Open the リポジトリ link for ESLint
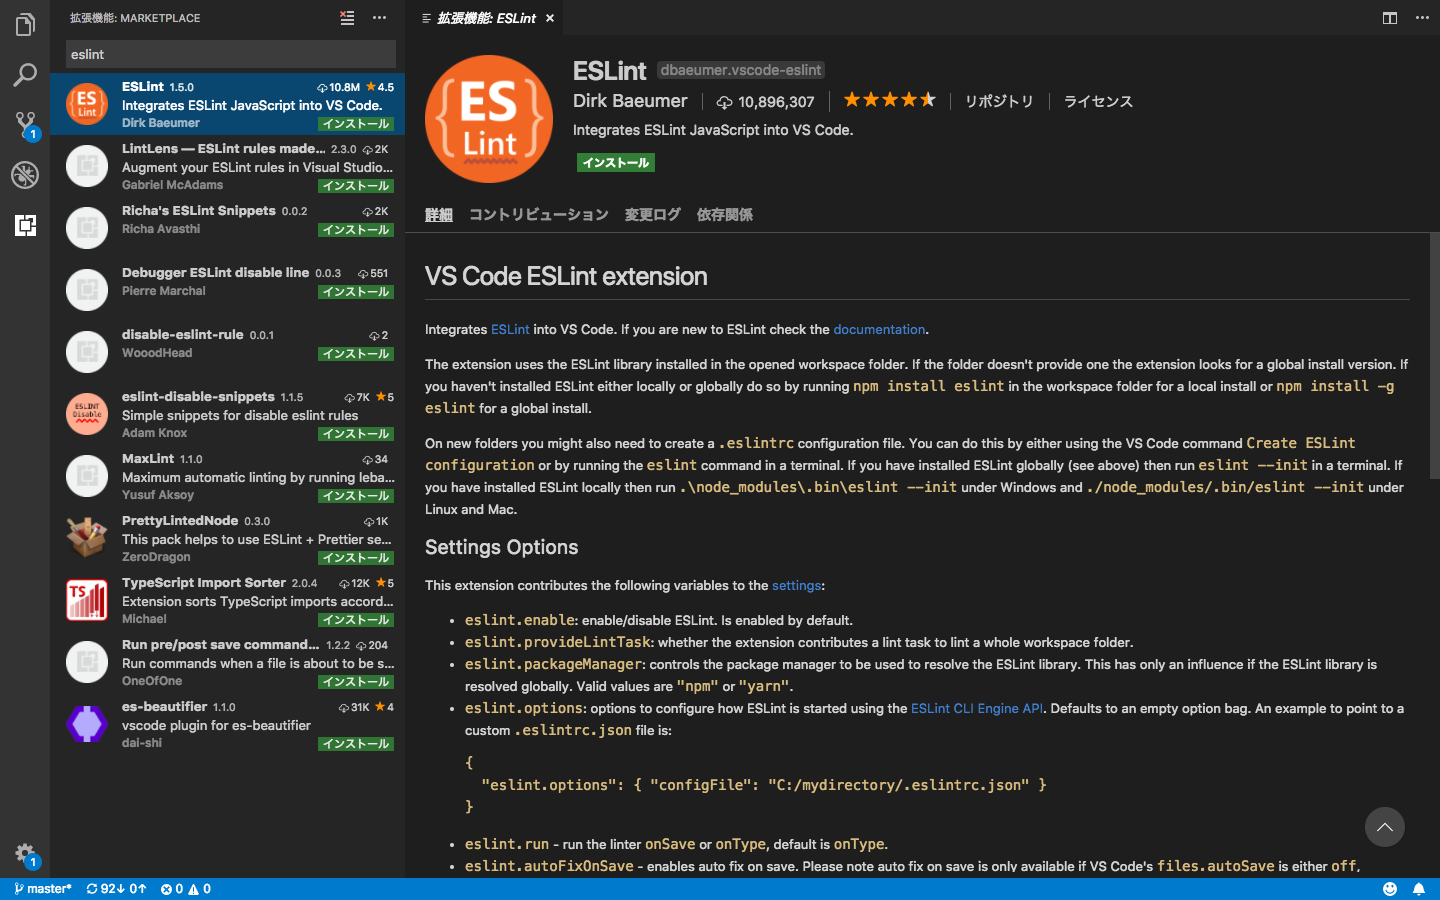1440x900 pixels. [999, 101]
